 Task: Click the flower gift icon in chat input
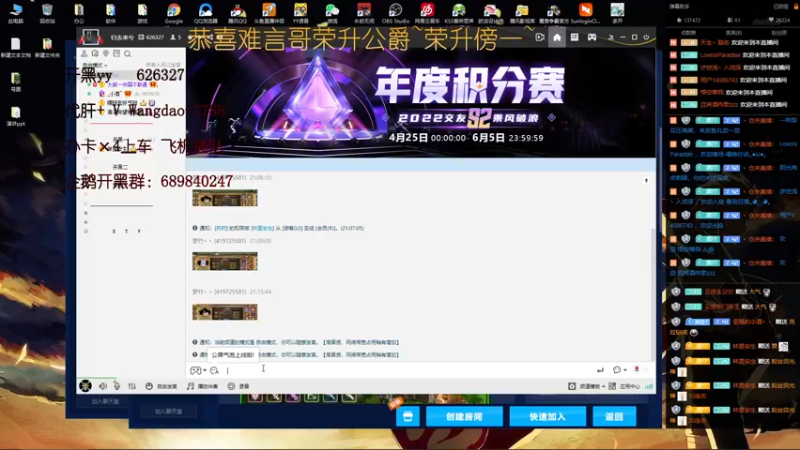[x=637, y=369]
